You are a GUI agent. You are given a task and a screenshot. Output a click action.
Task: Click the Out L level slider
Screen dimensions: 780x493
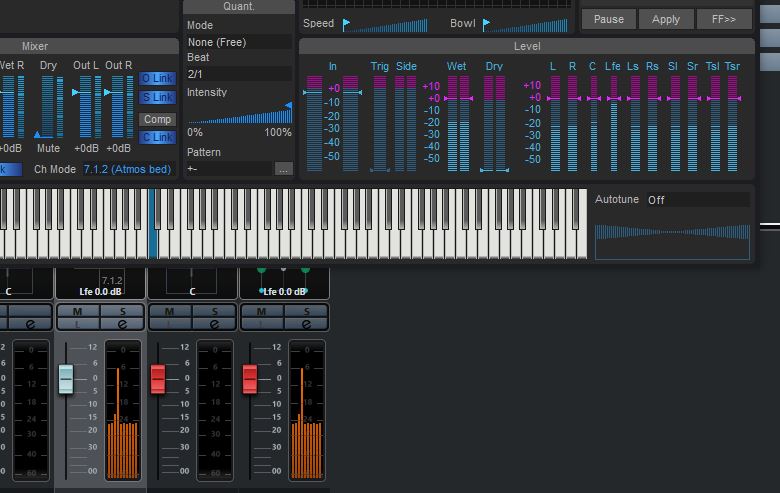[x=87, y=106]
